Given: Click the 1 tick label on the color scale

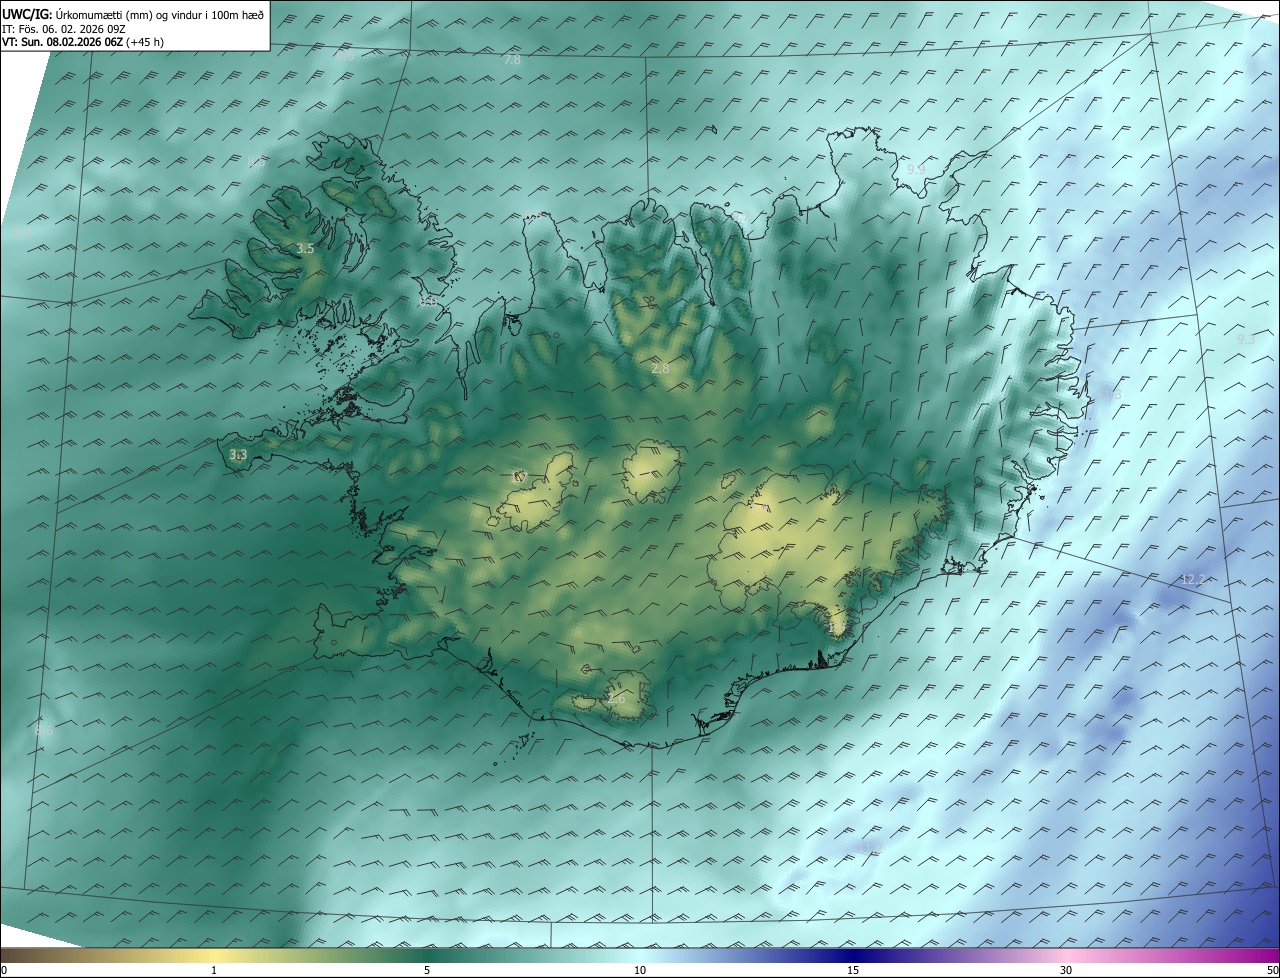Looking at the screenshot, I should pyautogui.click(x=214, y=970).
